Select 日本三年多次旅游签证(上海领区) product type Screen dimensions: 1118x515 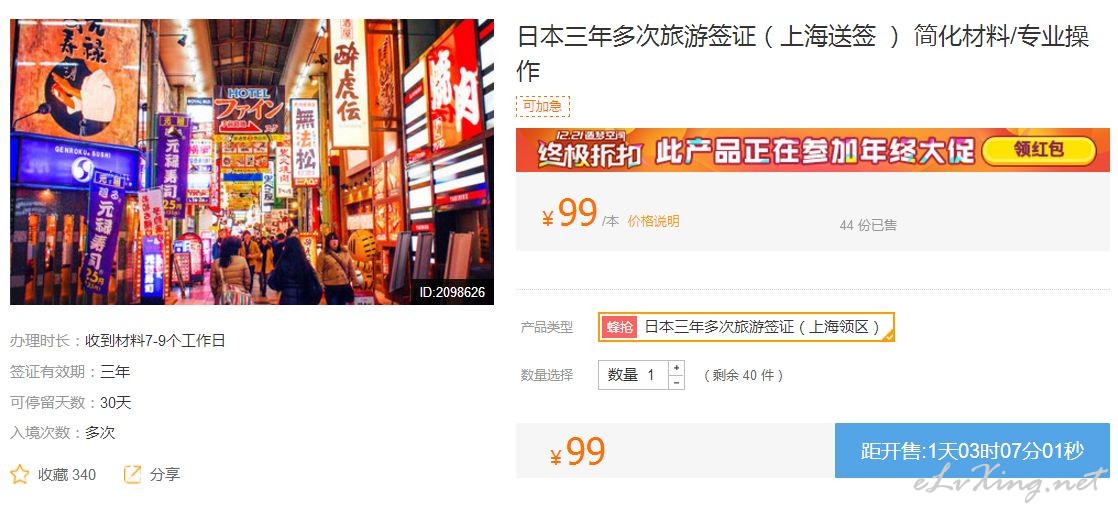tap(747, 327)
